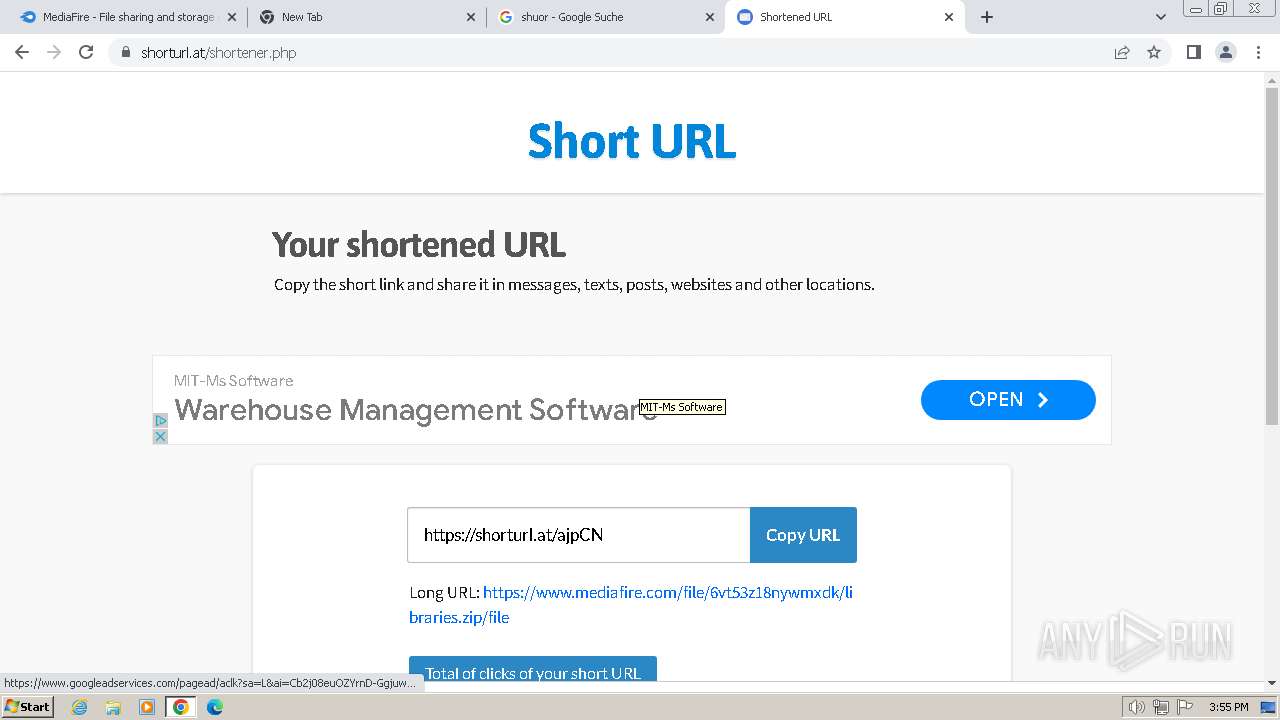Expand the tab search dropdown arrow
This screenshot has height=720, width=1280.
click(1160, 17)
